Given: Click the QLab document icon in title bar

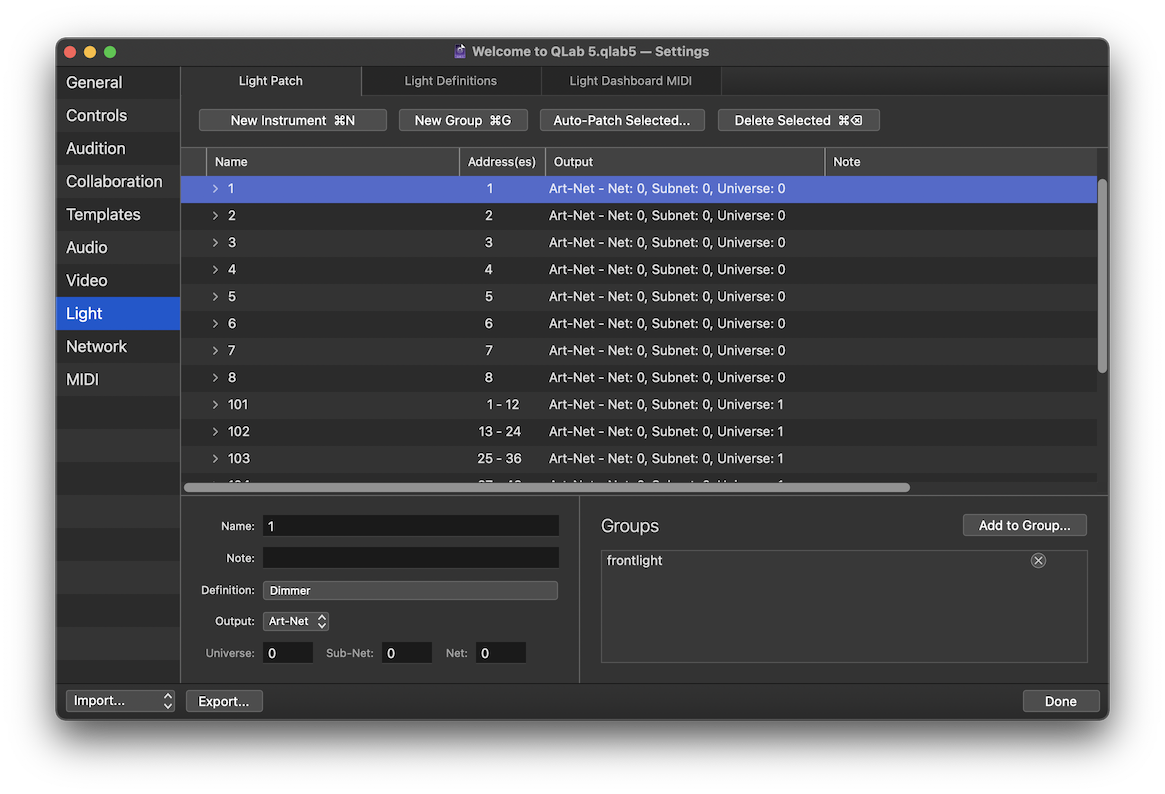Looking at the screenshot, I should tap(460, 51).
